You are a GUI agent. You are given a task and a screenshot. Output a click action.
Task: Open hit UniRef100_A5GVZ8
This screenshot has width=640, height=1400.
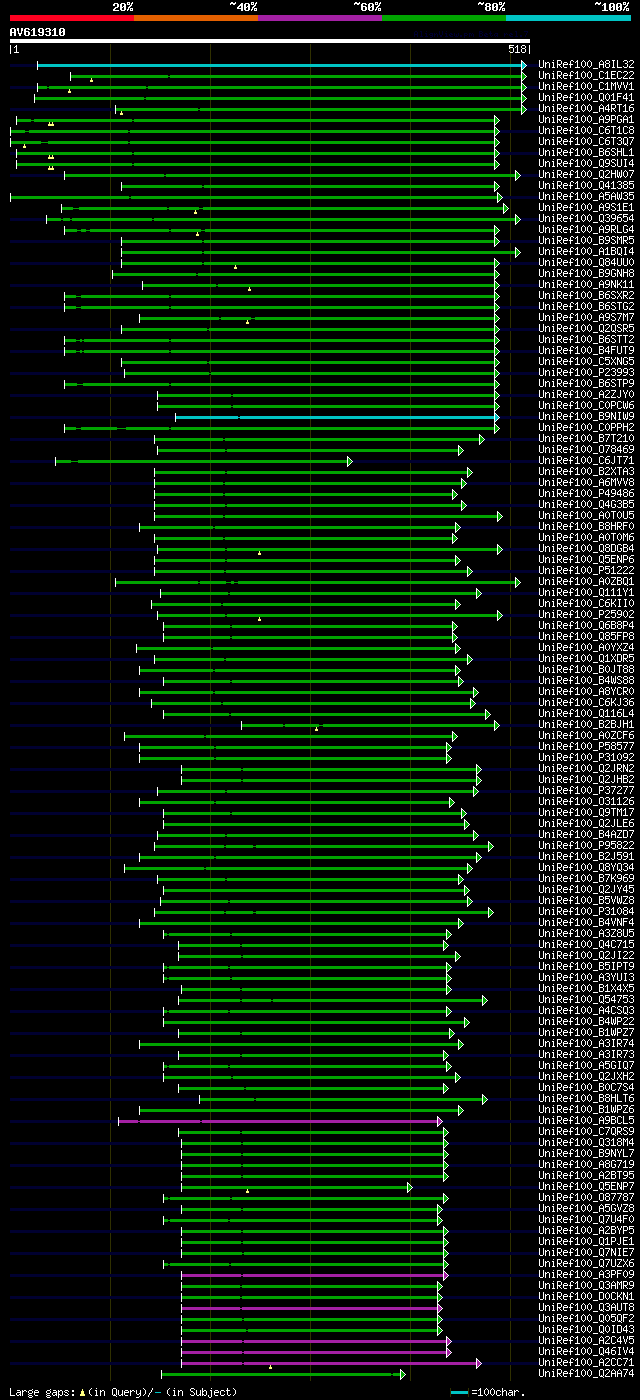pyautogui.click(x=586, y=1209)
